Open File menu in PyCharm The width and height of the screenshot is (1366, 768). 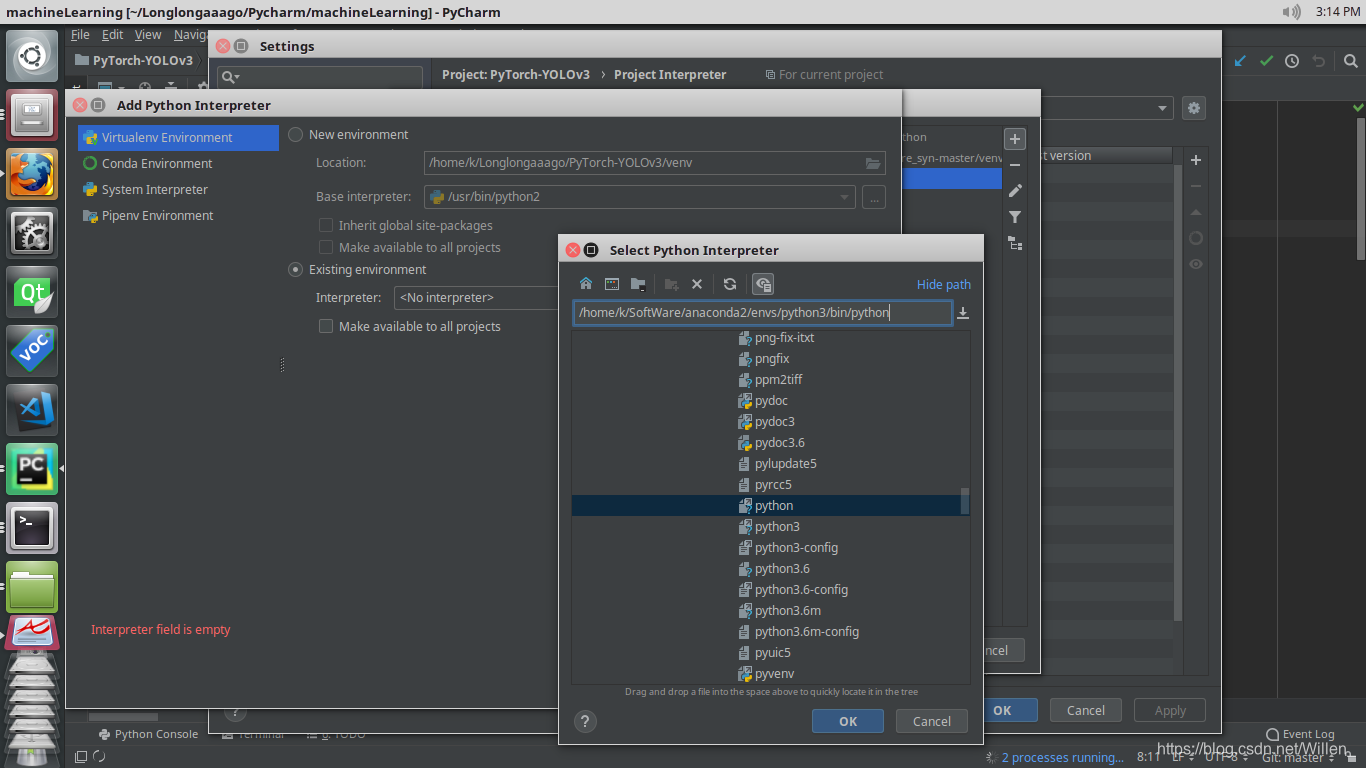(x=81, y=35)
